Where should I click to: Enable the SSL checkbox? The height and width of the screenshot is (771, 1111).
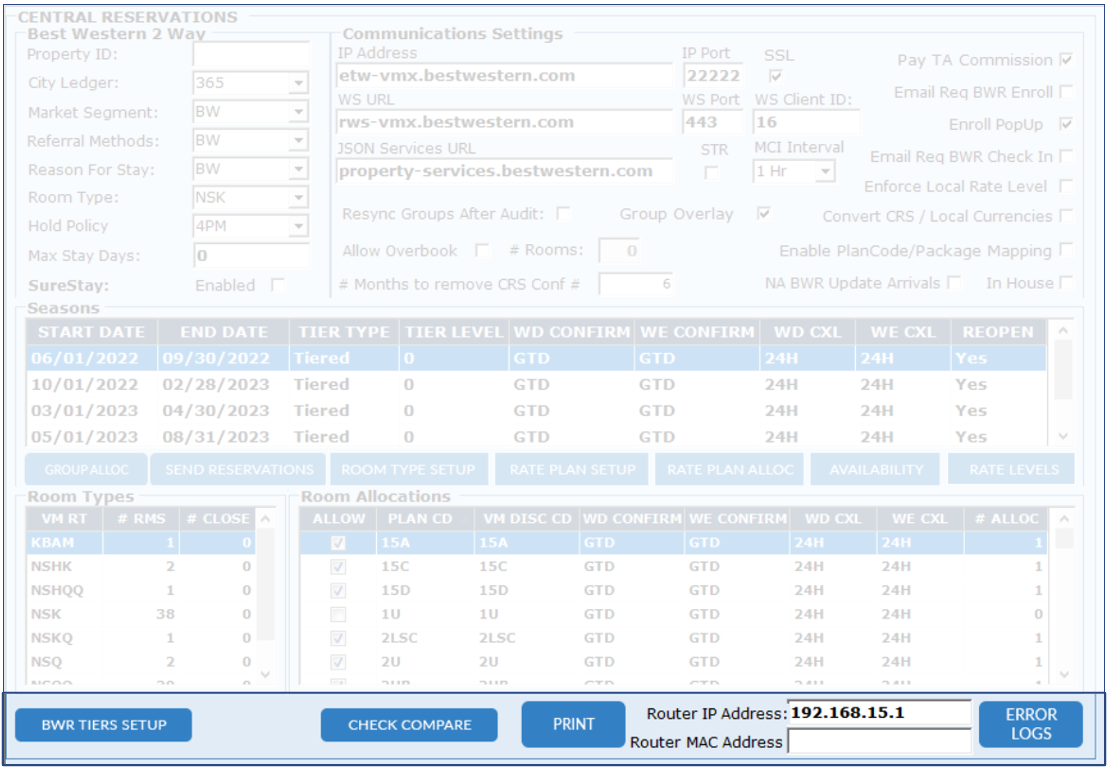pos(776,76)
